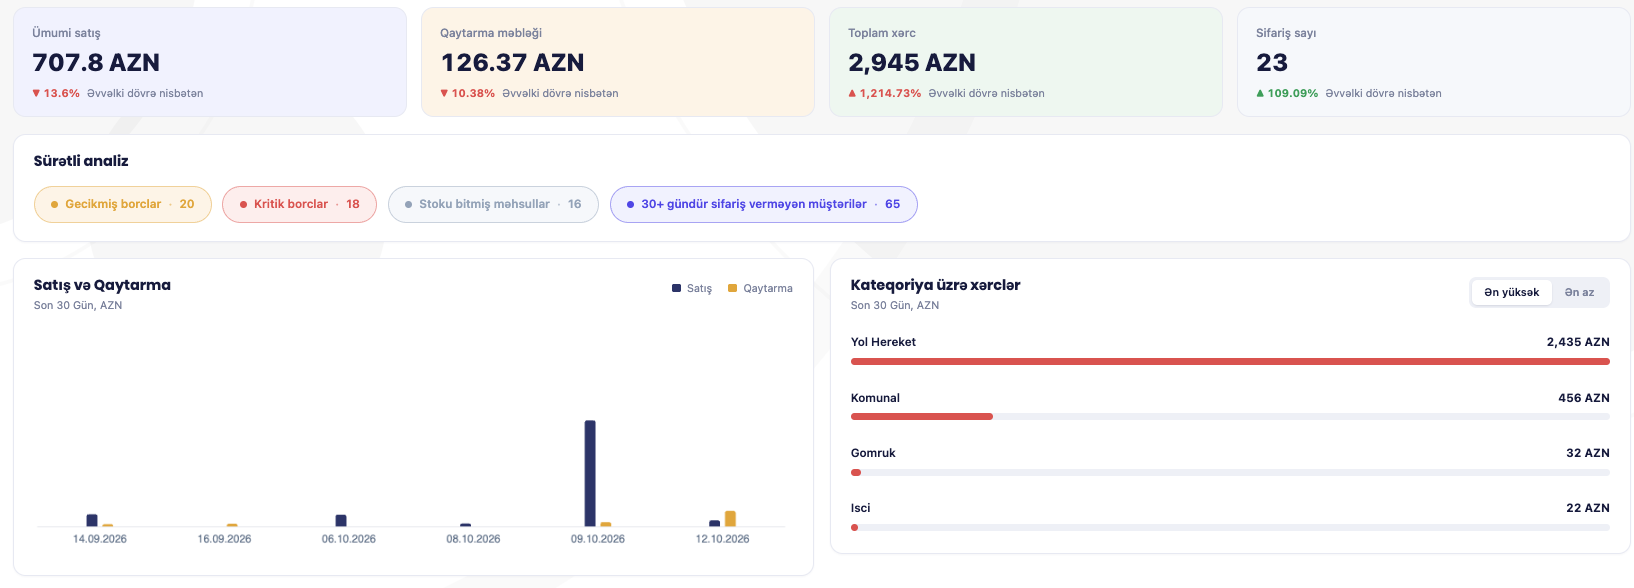The image size is (1634, 588).
Task: Click the Komunal category label
Action: click(x=875, y=398)
